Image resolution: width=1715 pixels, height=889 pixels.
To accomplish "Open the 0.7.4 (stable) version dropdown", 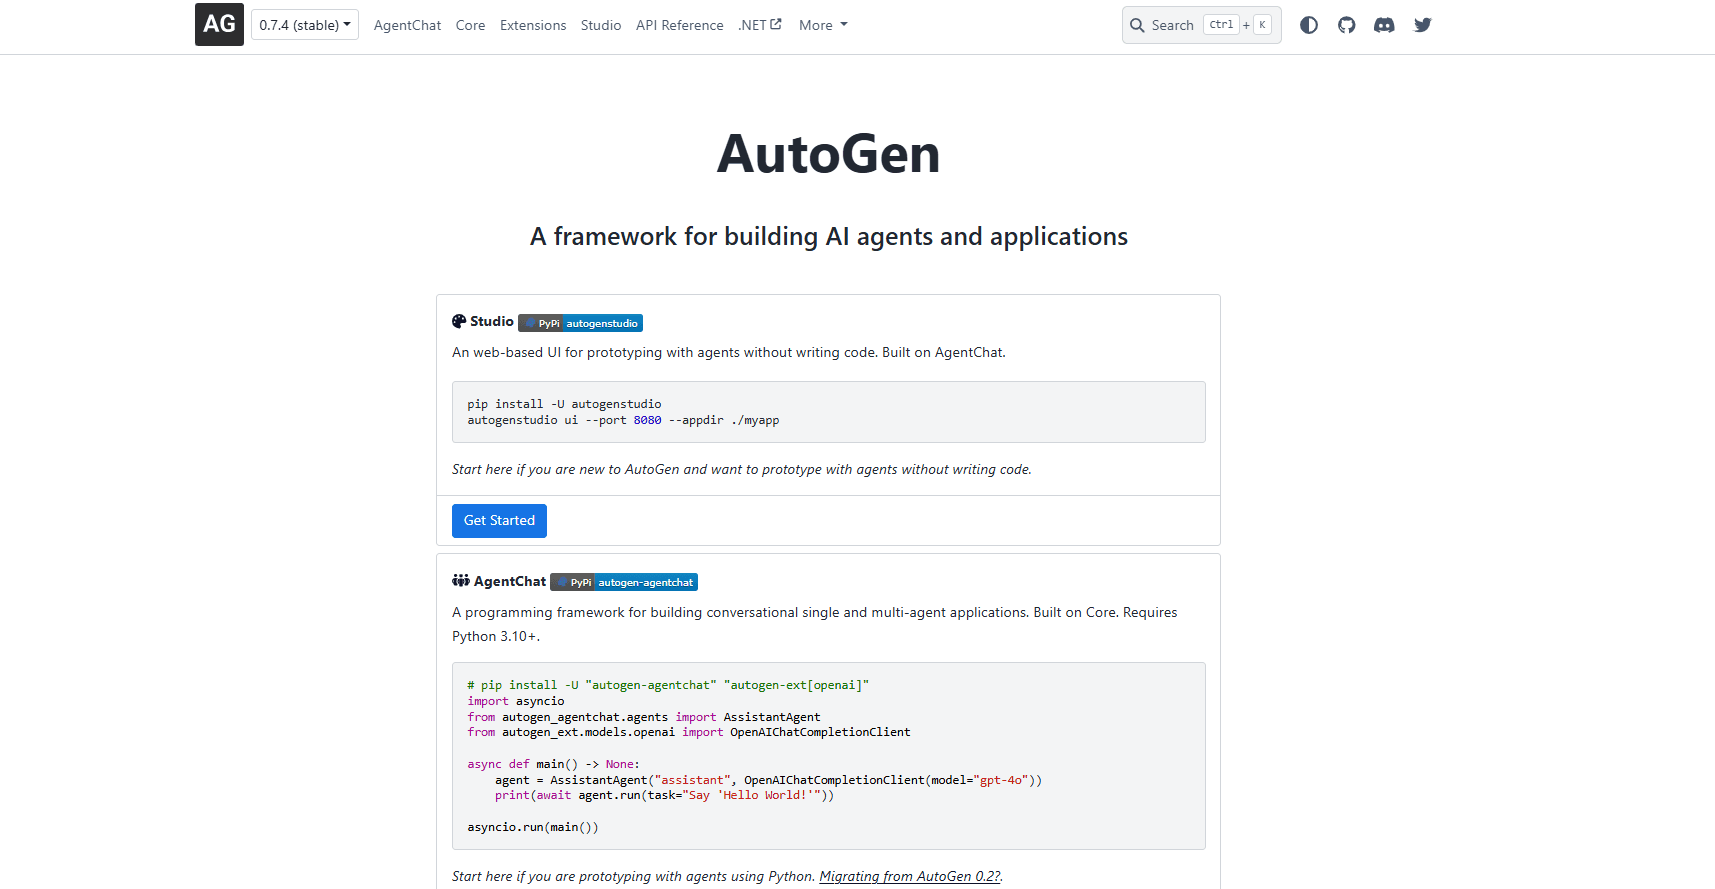I will pyautogui.click(x=305, y=25).
